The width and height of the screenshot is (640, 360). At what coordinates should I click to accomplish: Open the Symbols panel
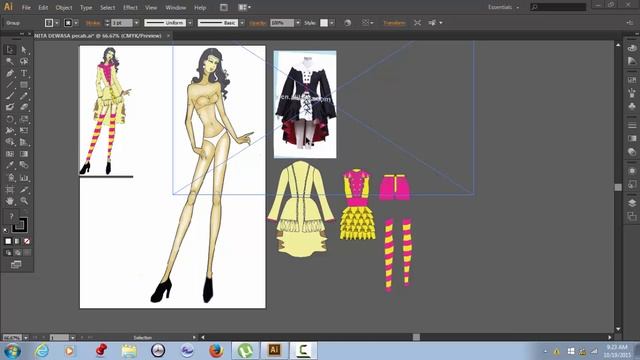click(x=632, y=106)
